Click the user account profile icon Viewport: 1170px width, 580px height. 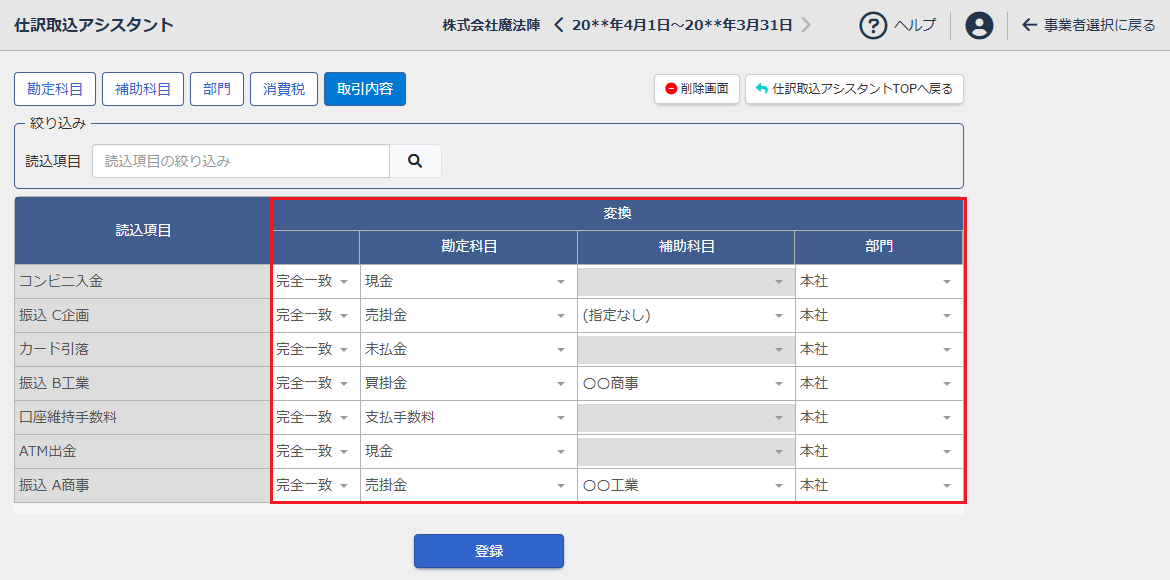pos(979,25)
